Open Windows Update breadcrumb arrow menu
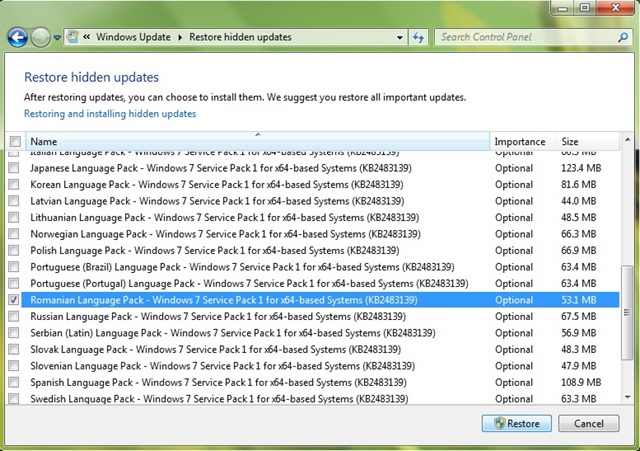 [x=180, y=37]
